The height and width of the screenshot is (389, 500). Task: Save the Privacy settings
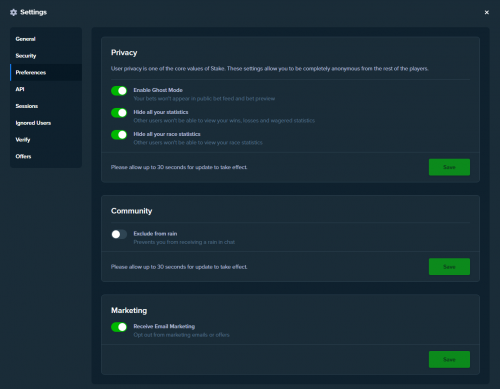point(449,167)
